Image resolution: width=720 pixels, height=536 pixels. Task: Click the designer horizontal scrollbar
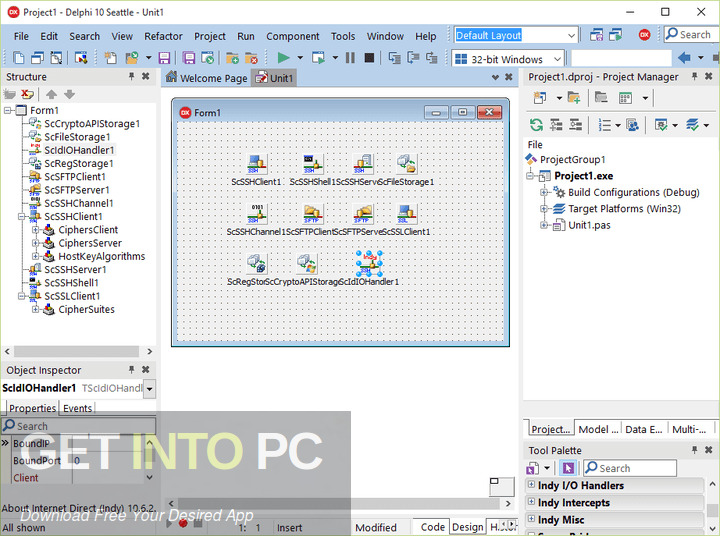coord(339,503)
